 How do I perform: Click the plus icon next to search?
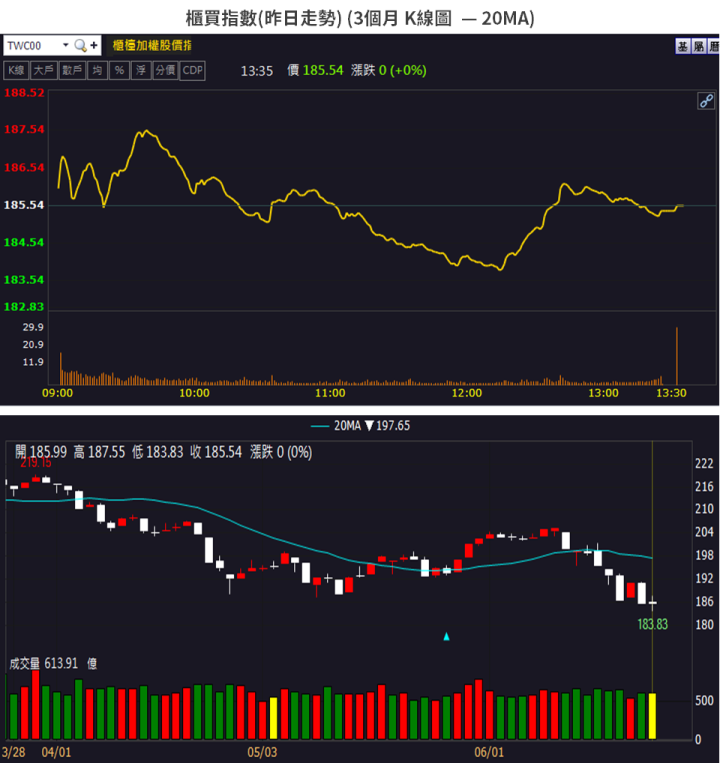point(94,45)
